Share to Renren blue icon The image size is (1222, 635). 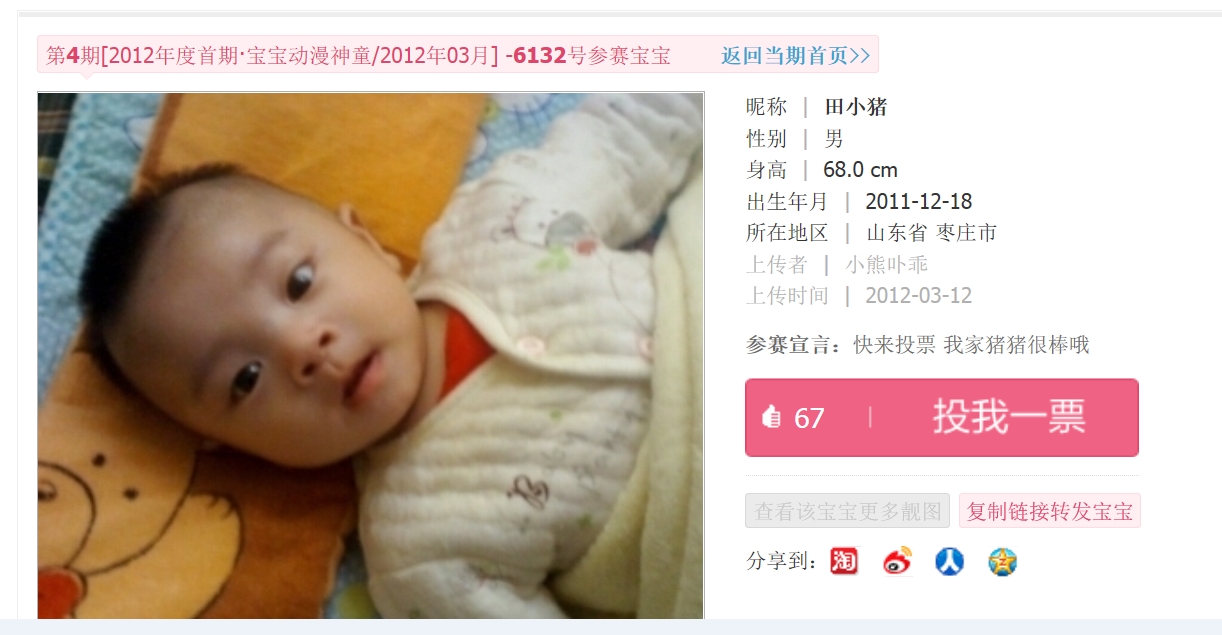(950, 562)
